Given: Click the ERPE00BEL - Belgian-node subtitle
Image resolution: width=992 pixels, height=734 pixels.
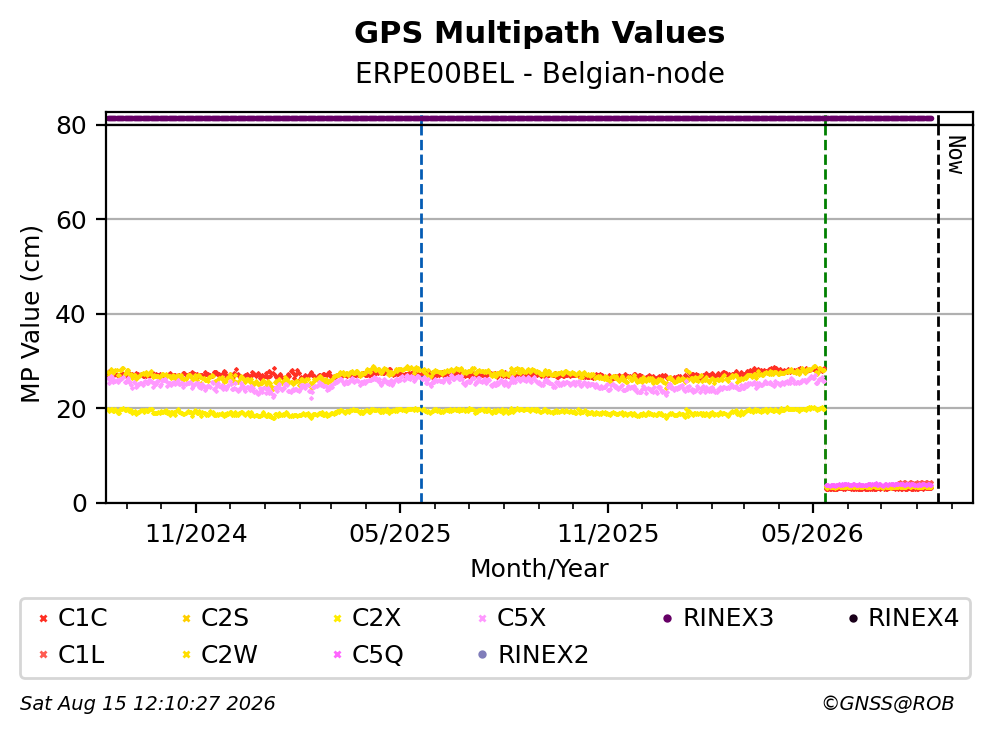Looking at the screenshot, I should click(x=540, y=73).
